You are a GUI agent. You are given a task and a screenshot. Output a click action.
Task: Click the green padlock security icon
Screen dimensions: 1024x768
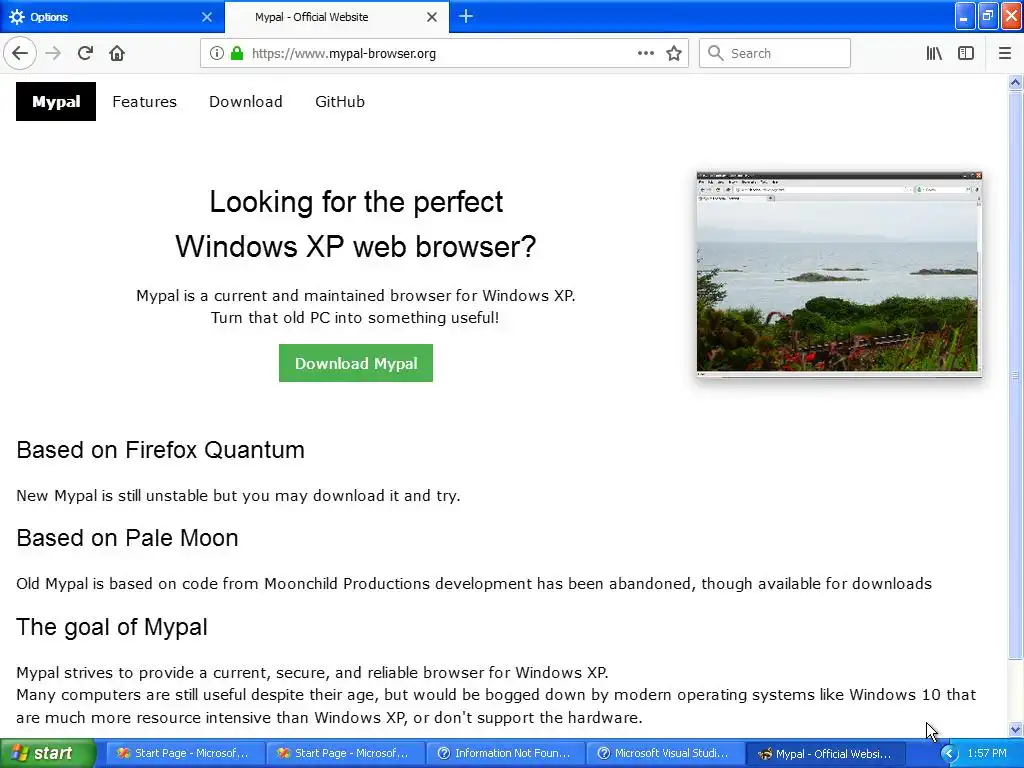point(237,53)
